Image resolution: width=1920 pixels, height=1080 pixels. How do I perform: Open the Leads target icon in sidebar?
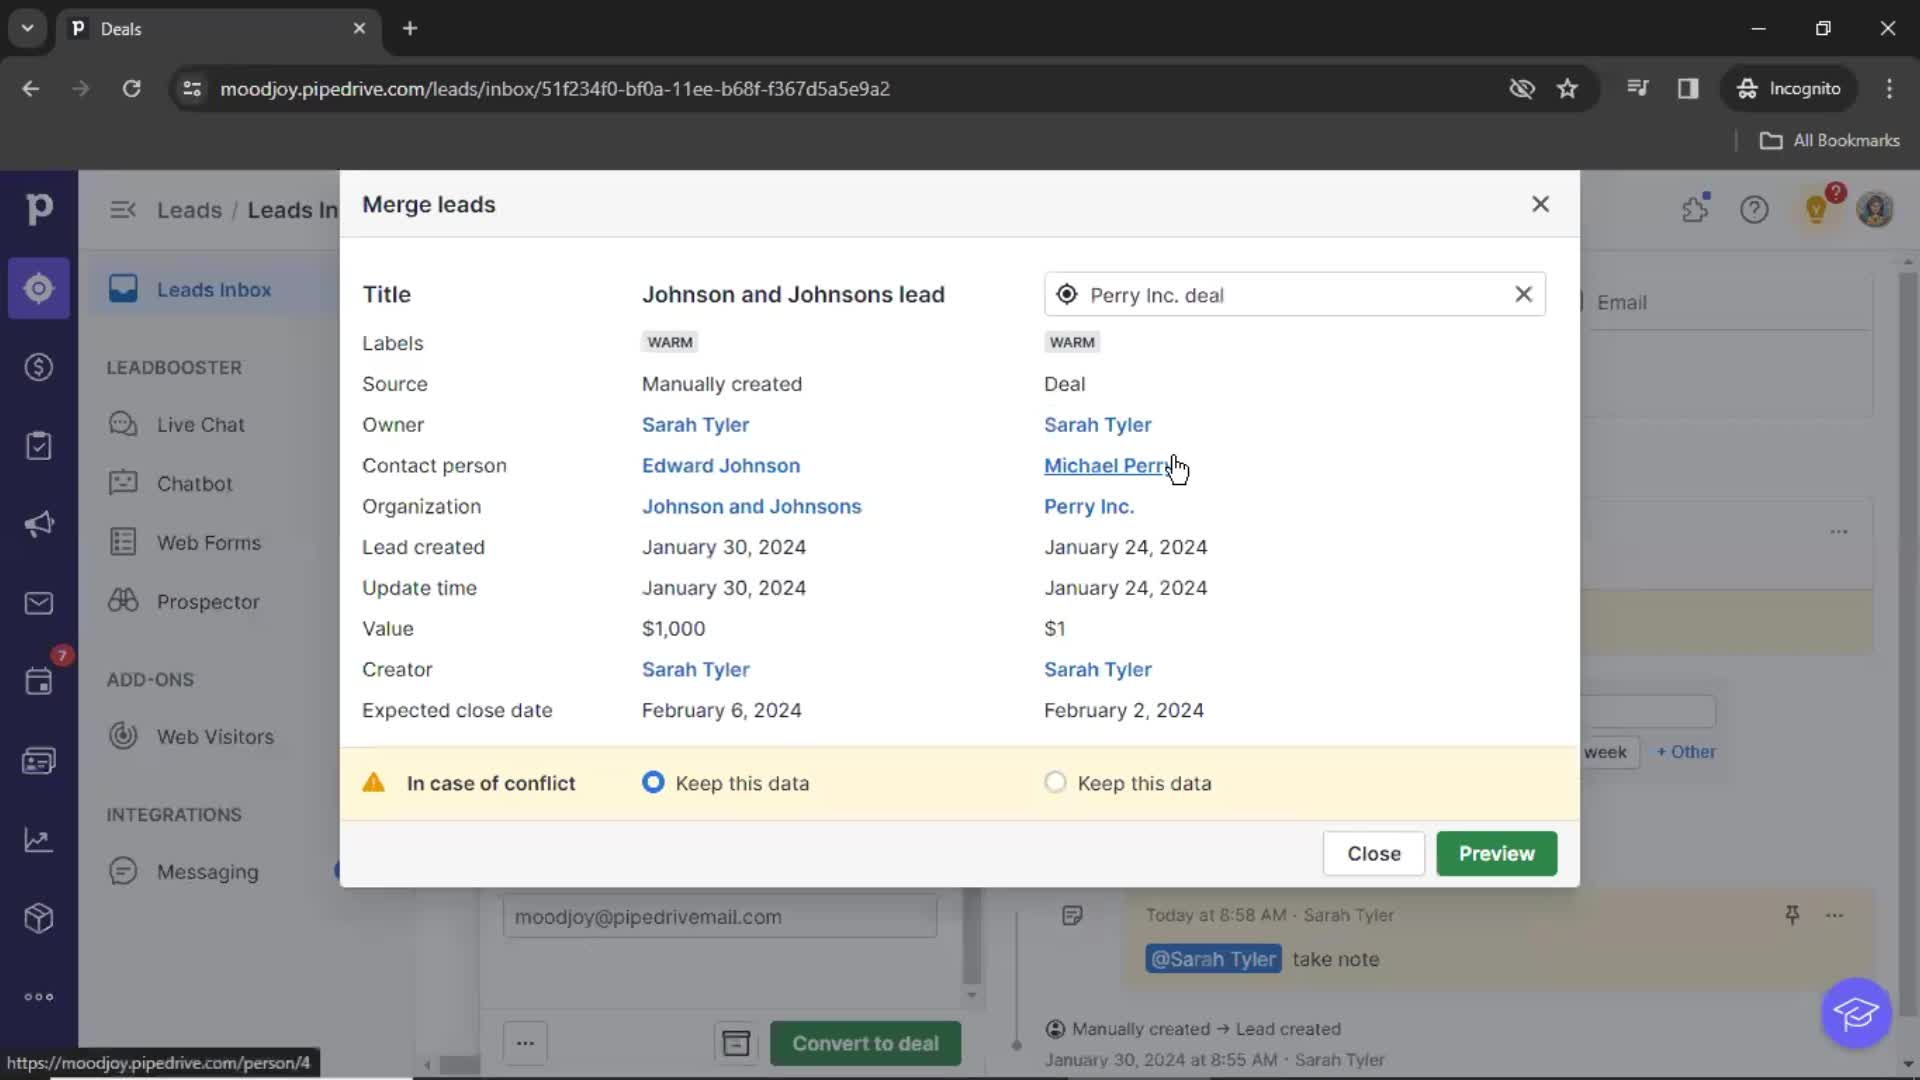click(38, 289)
